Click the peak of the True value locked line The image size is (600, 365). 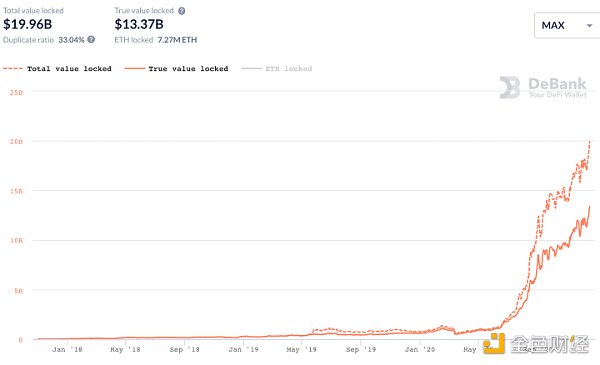[590, 207]
